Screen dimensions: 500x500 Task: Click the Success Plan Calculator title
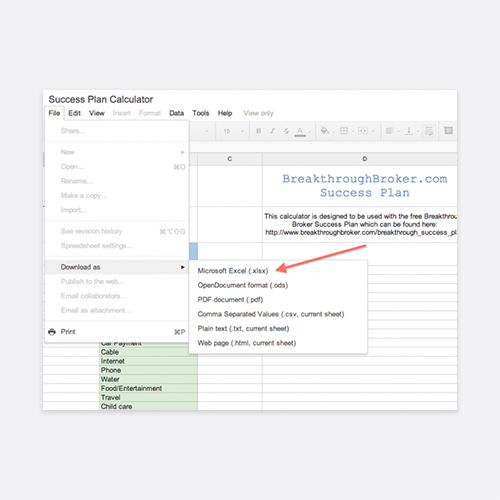point(101,99)
